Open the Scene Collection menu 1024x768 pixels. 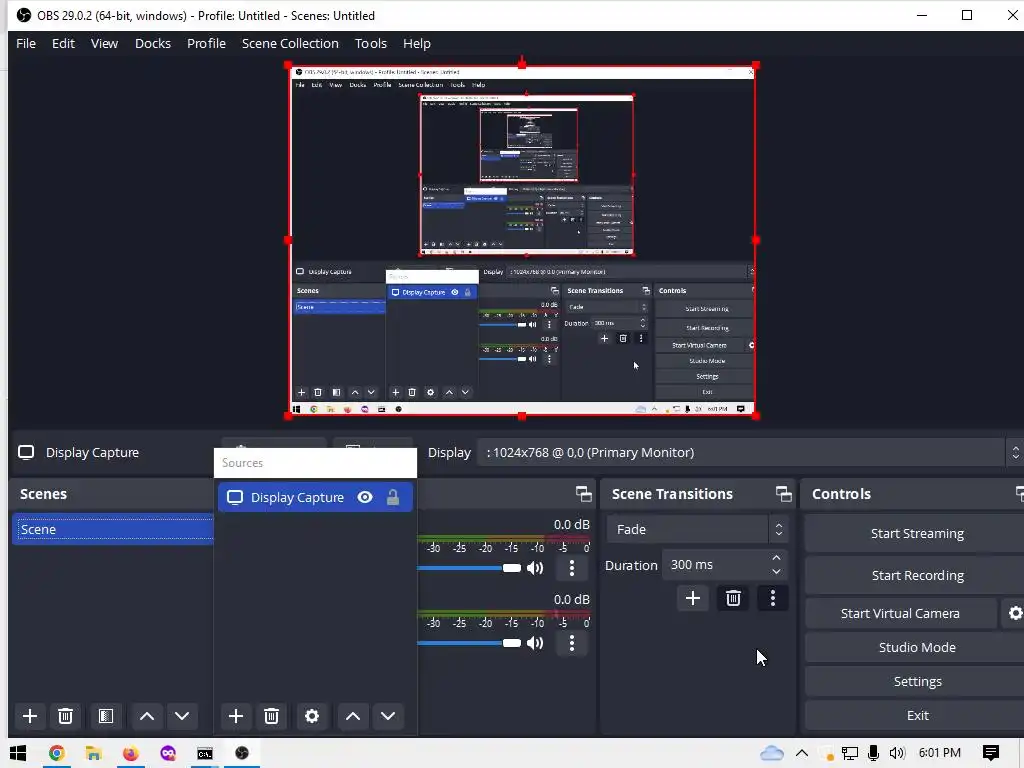click(290, 44)
